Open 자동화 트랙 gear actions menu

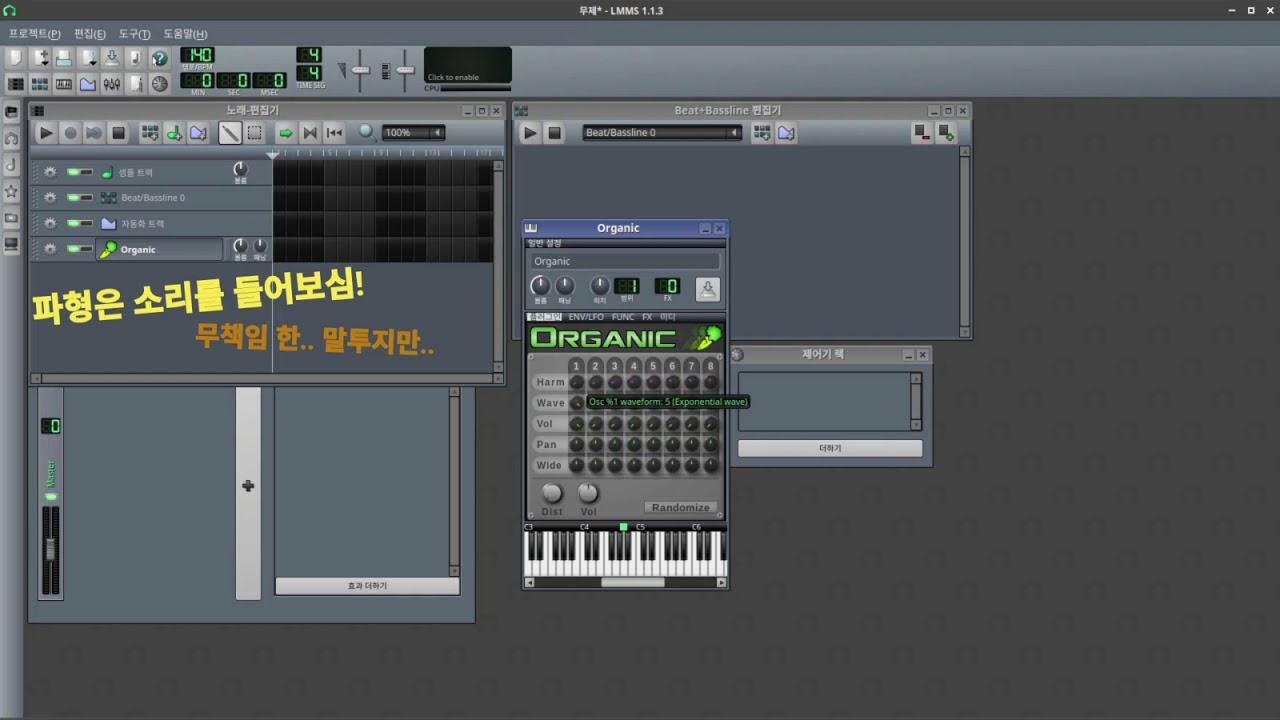[x=49, y=223]
